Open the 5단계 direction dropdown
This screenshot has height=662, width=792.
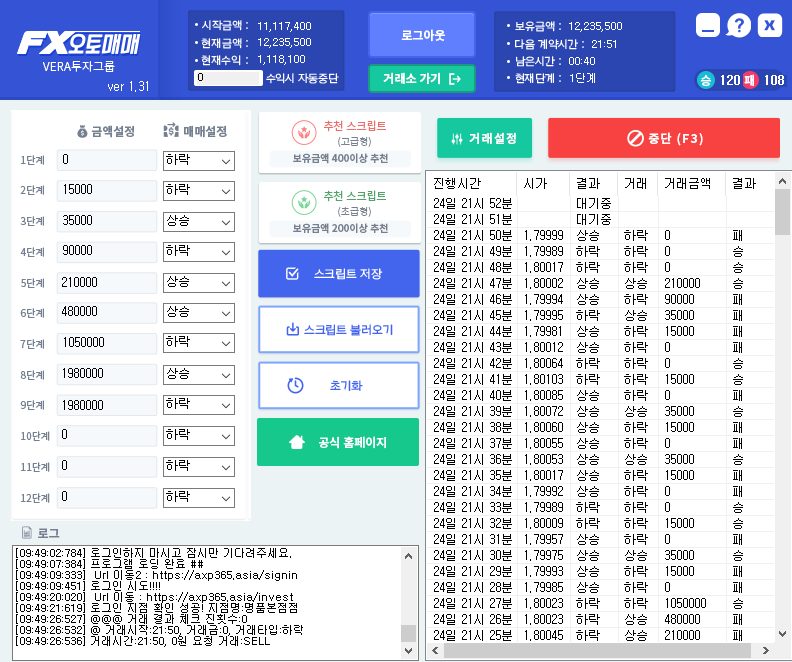(x=199, y=283)
